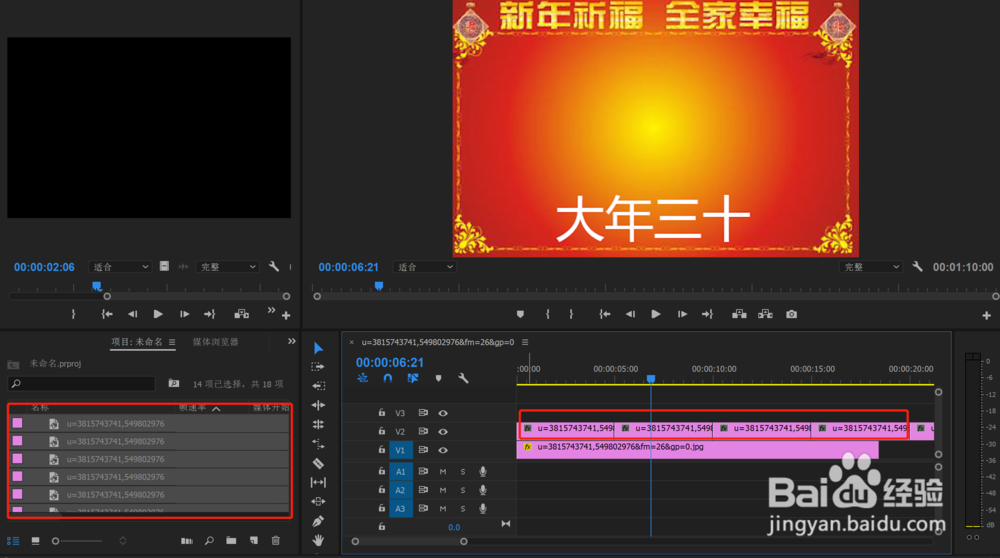
Task: Open Program monitor button editor plus
Action: pyautogui.click(x=987, y=315)
